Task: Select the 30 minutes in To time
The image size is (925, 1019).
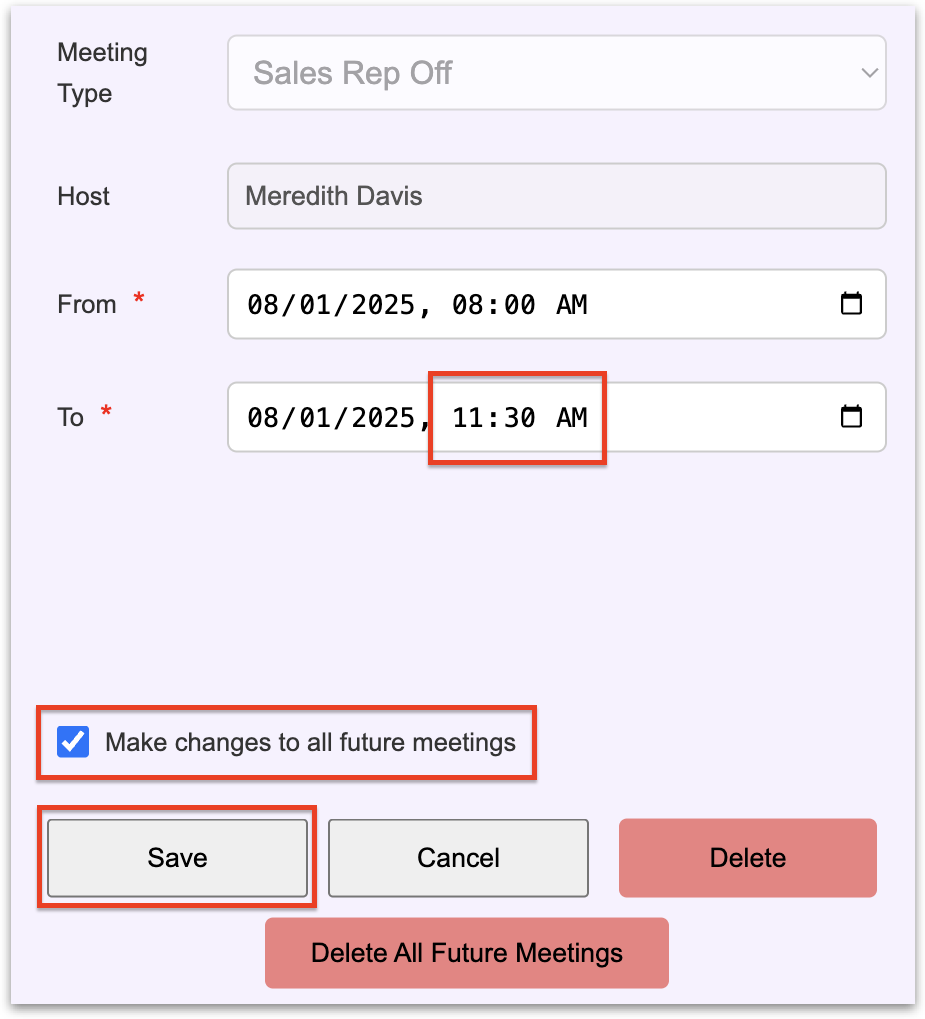Action: pos(519,417)
